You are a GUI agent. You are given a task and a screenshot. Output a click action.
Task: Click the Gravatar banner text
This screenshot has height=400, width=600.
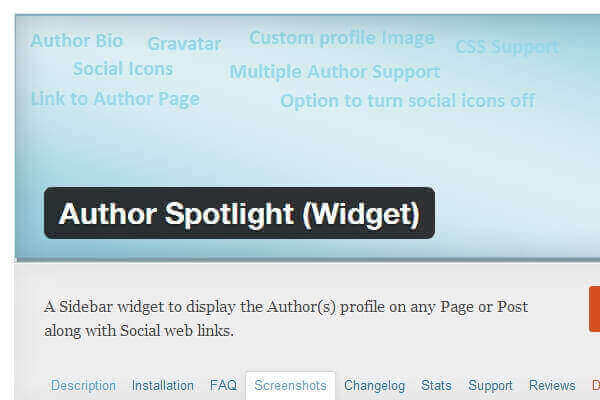click(184, 44)
